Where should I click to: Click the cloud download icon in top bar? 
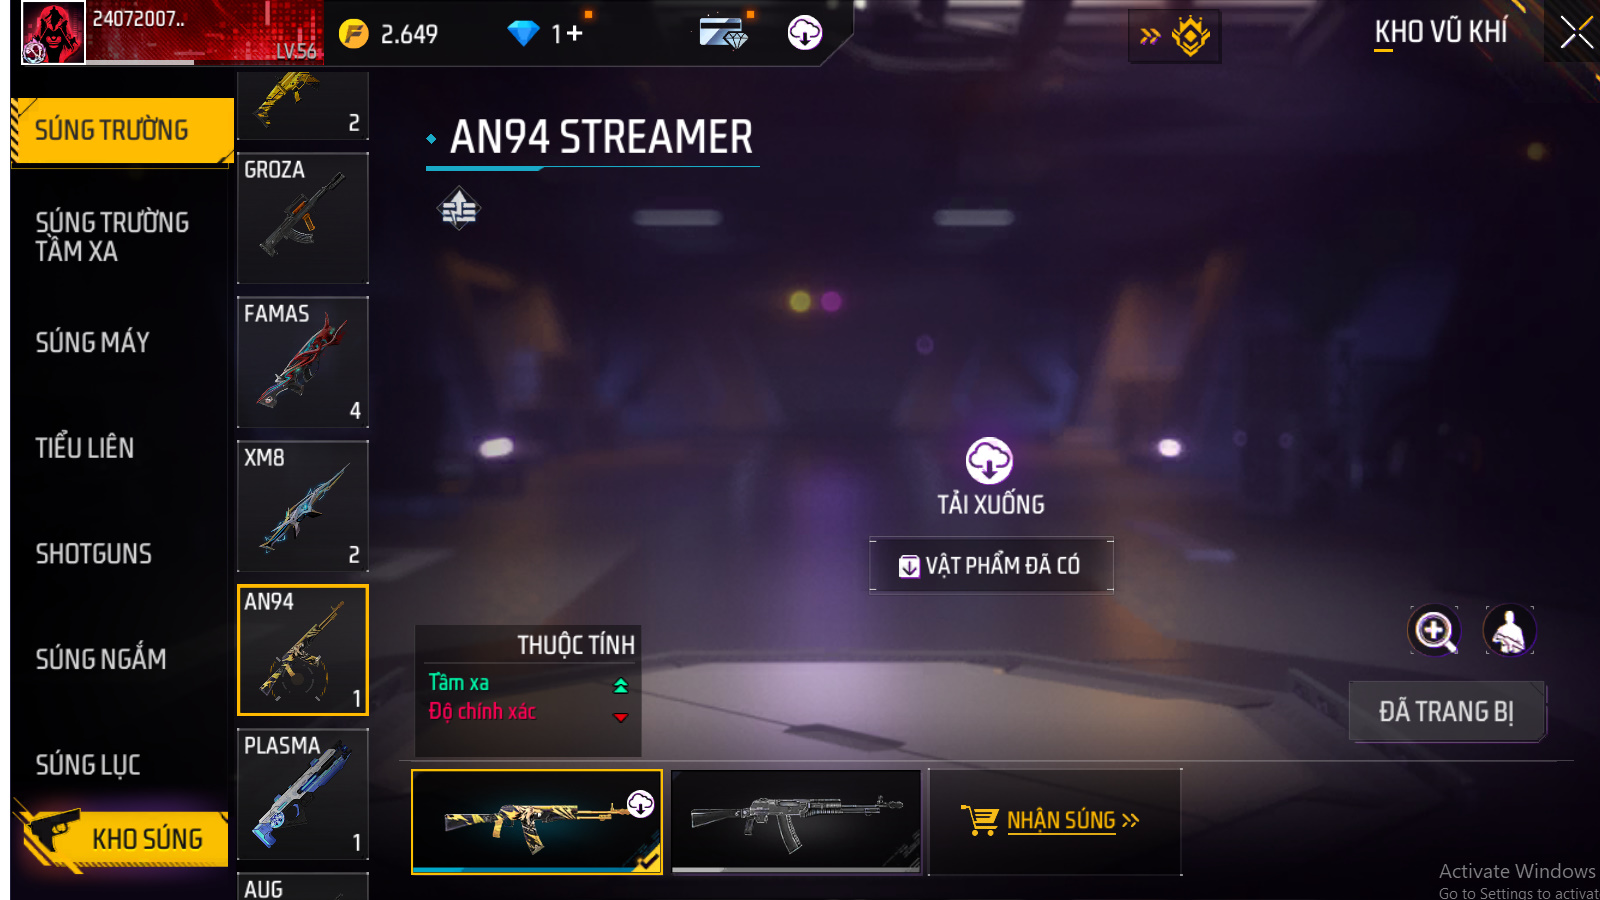click(805, 33)
